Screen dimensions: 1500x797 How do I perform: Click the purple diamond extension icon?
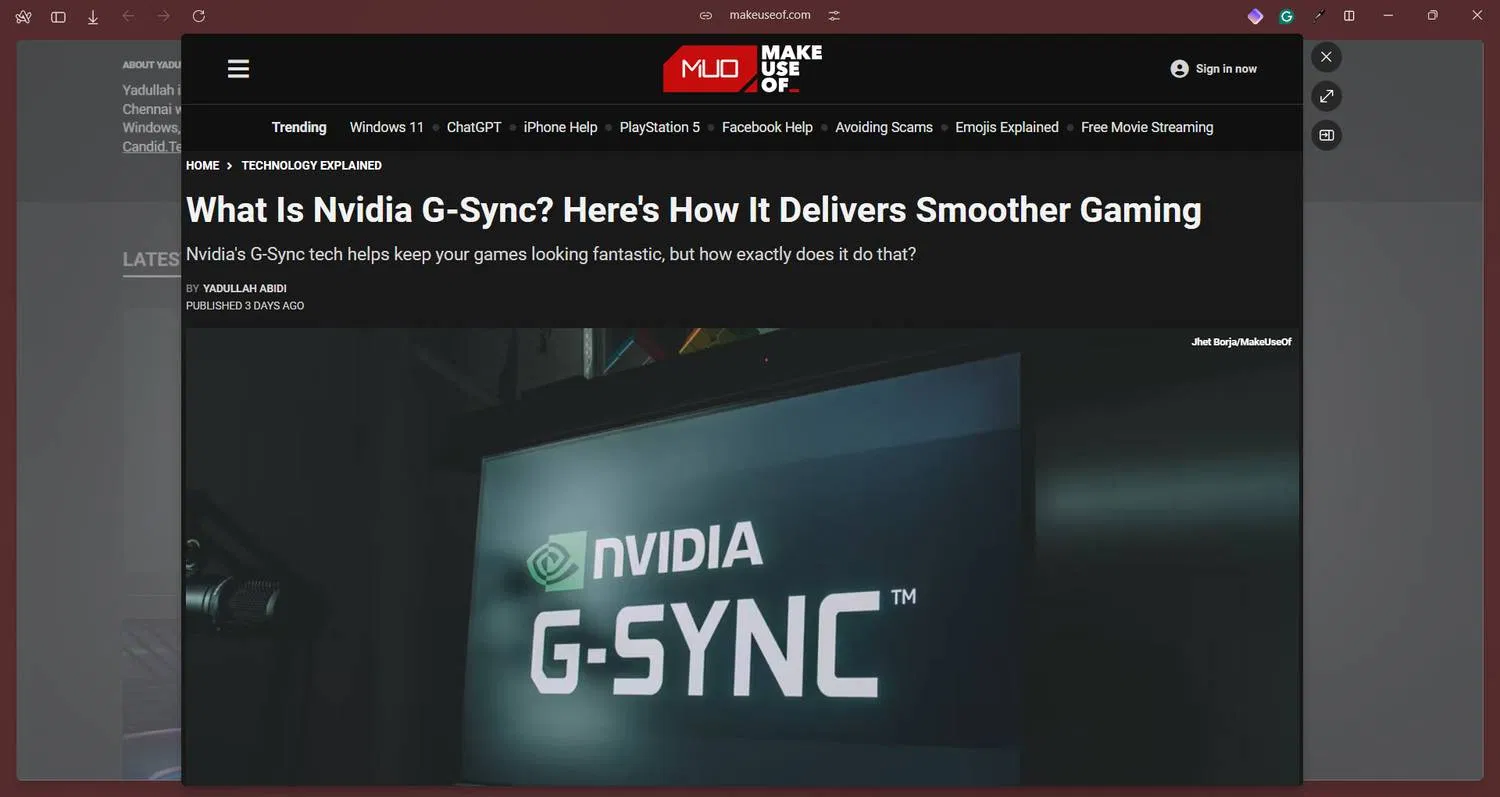(1255, 16)
